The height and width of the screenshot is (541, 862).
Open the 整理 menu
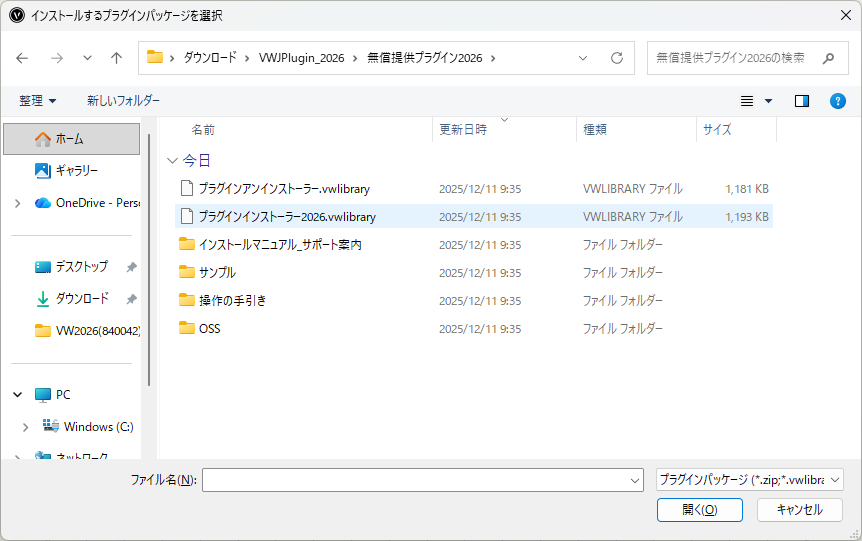tap(38, 101)
